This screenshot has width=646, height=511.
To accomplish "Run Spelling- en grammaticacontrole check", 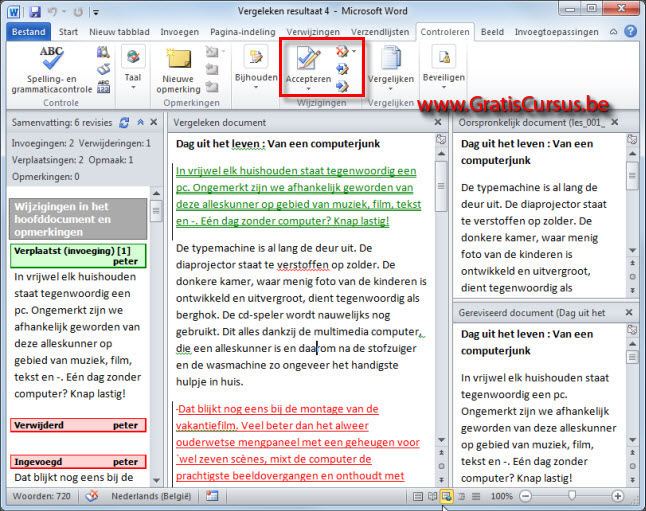I will [x=51, y=69].
